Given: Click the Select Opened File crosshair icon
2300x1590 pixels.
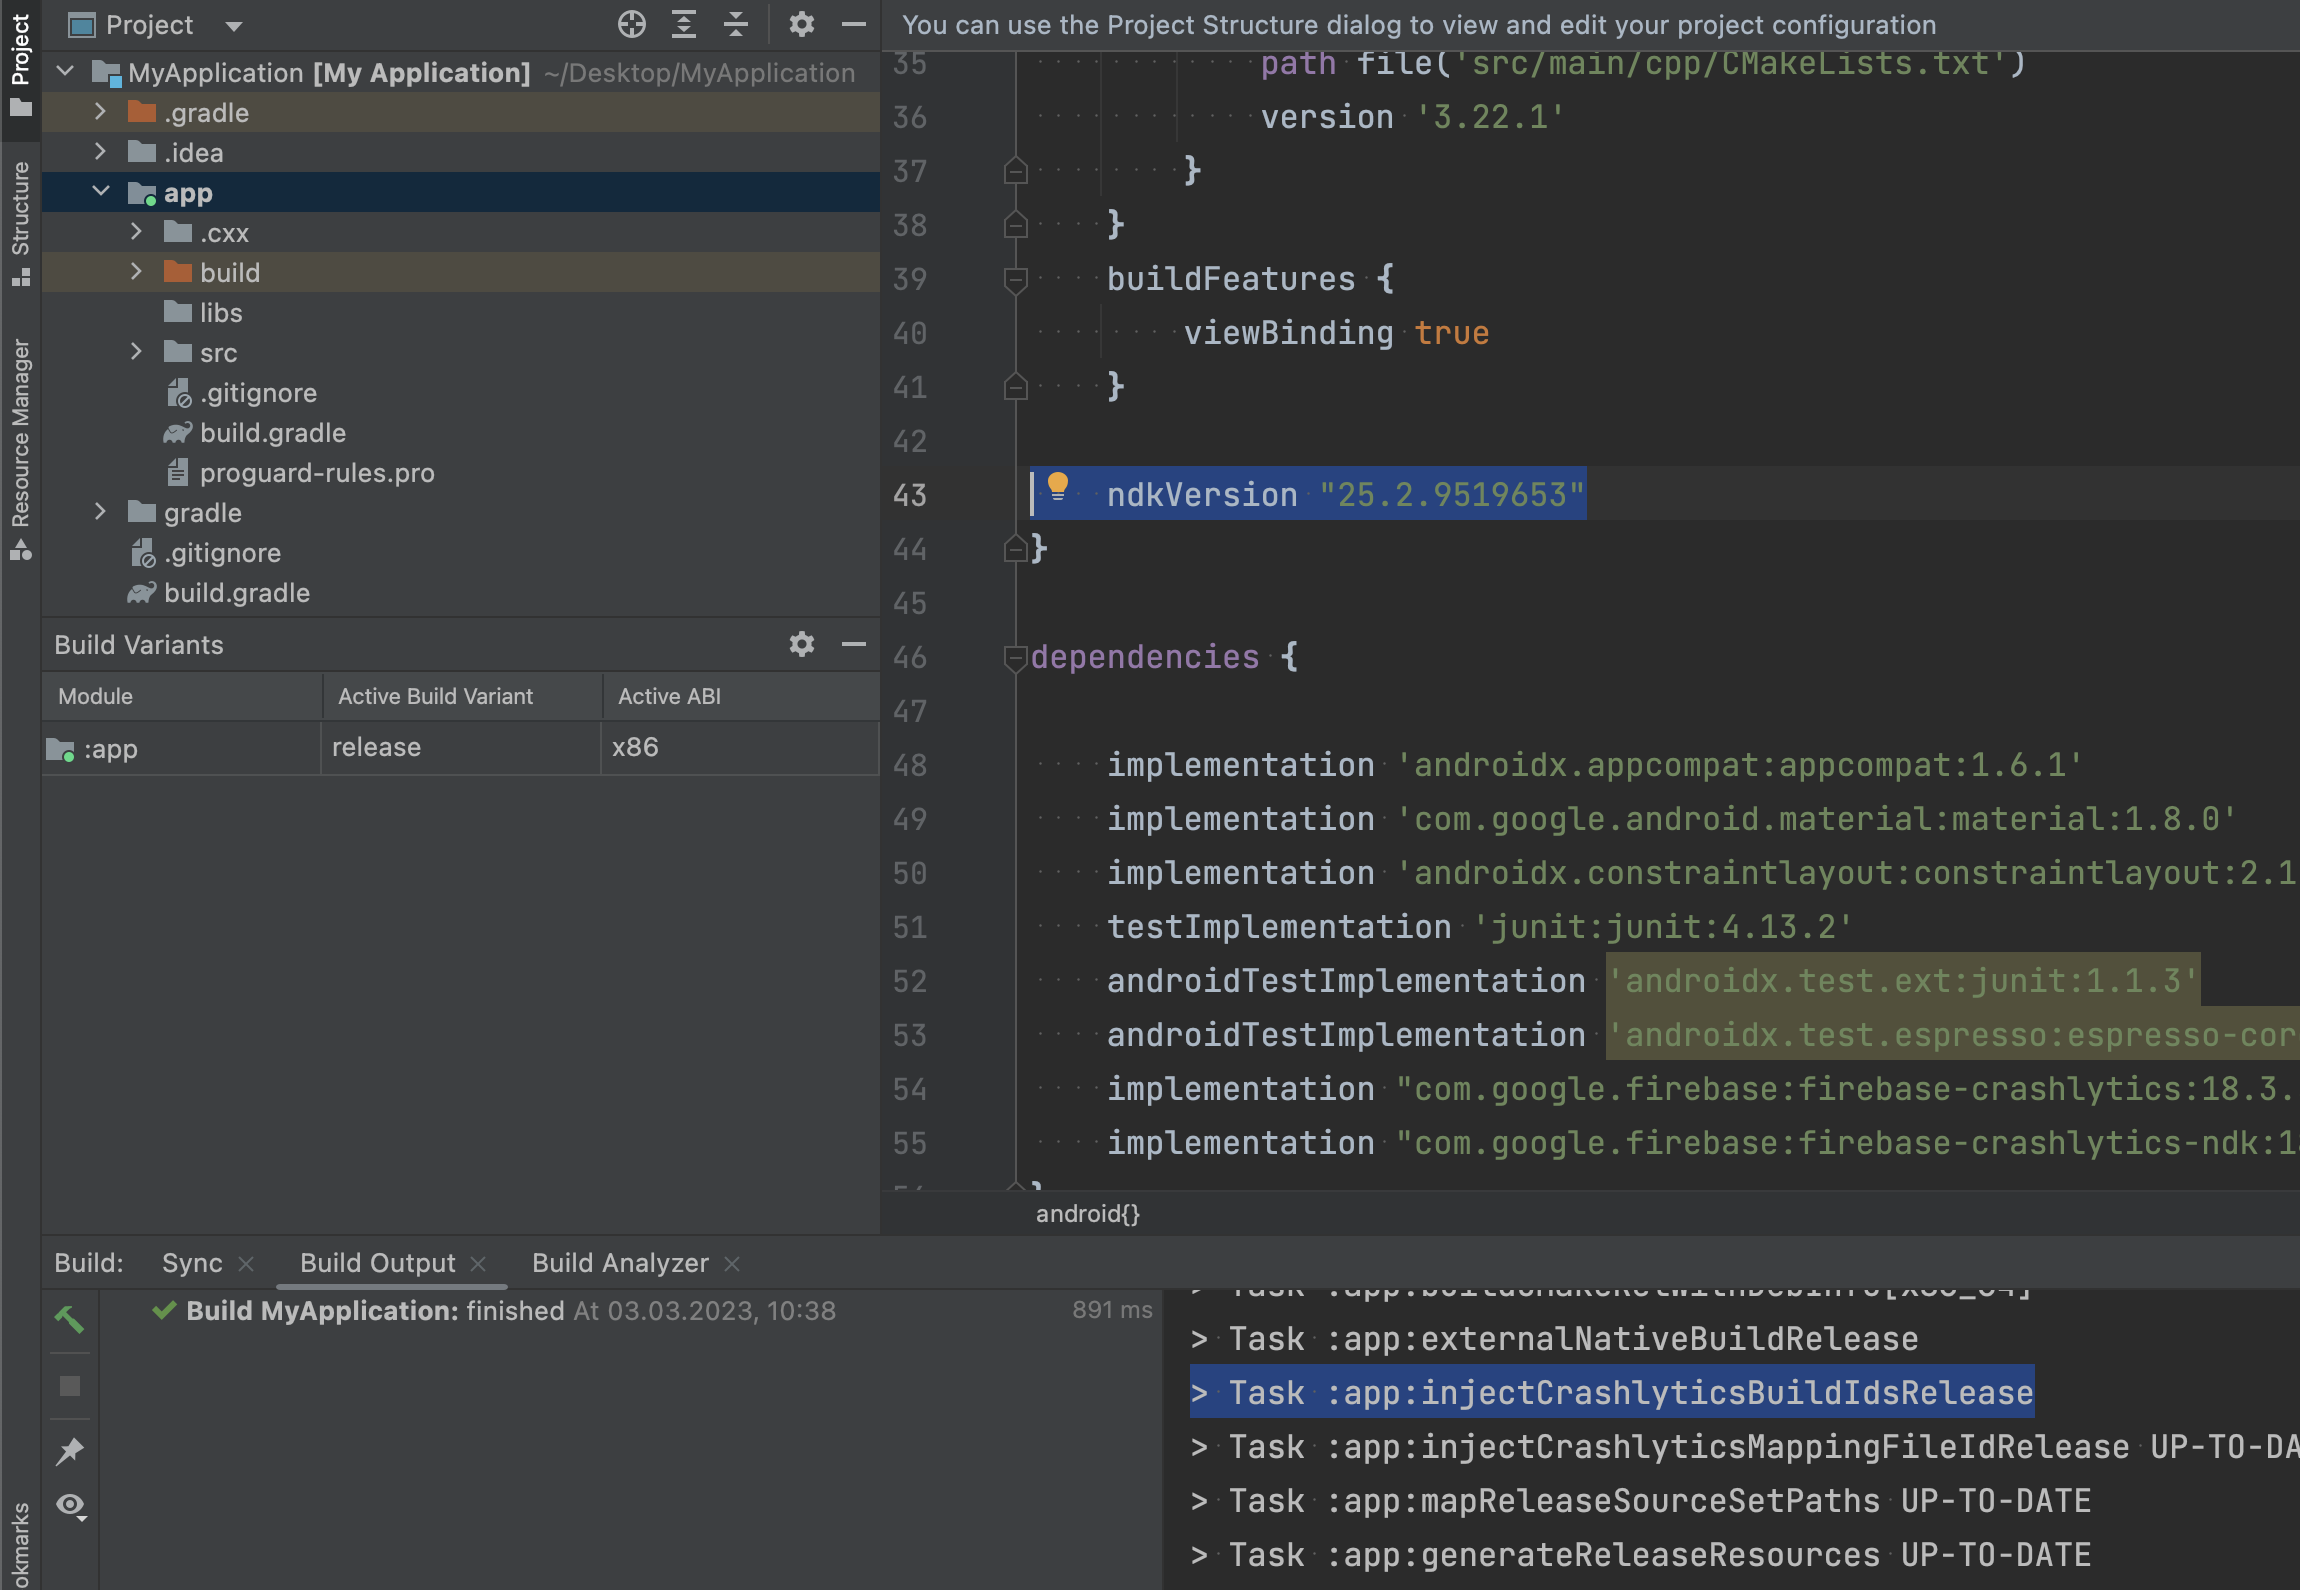Looking at the screenshot, I should click(632, 23).
